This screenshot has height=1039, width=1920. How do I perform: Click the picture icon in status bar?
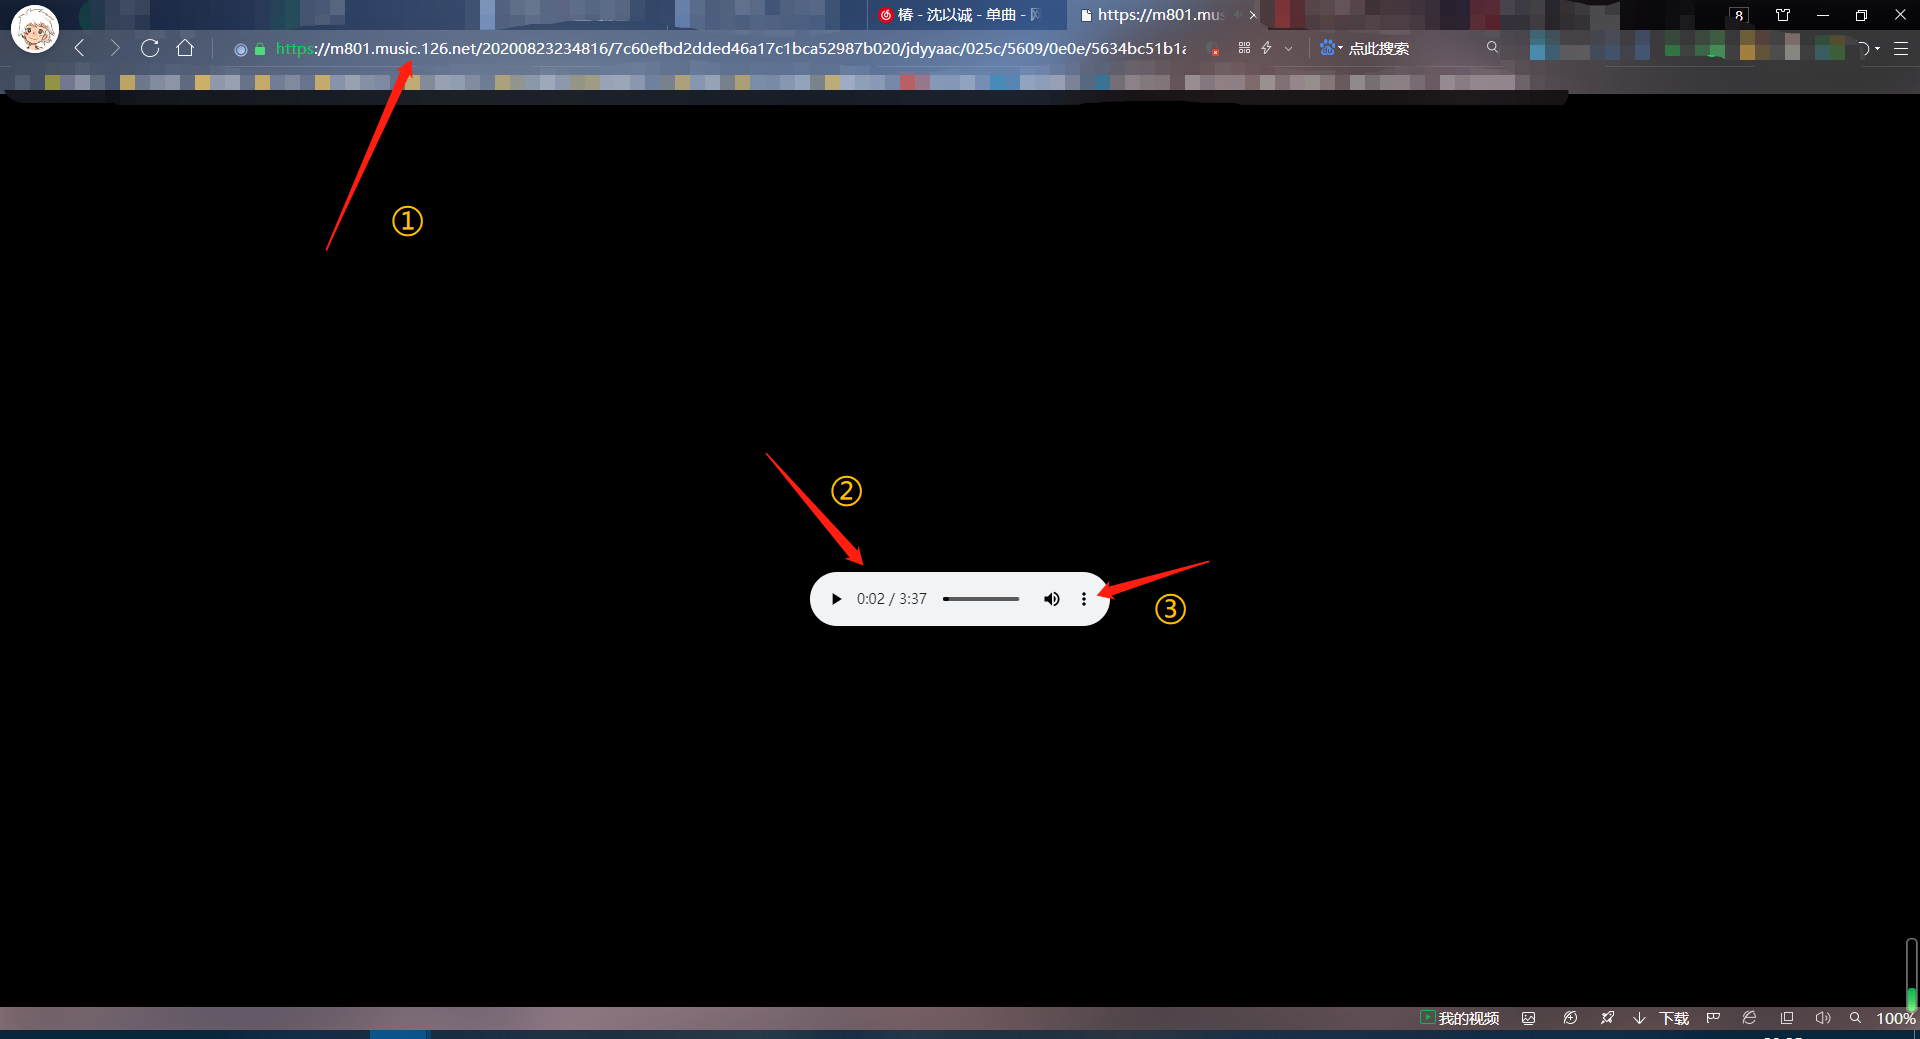coord(1528,1018)
